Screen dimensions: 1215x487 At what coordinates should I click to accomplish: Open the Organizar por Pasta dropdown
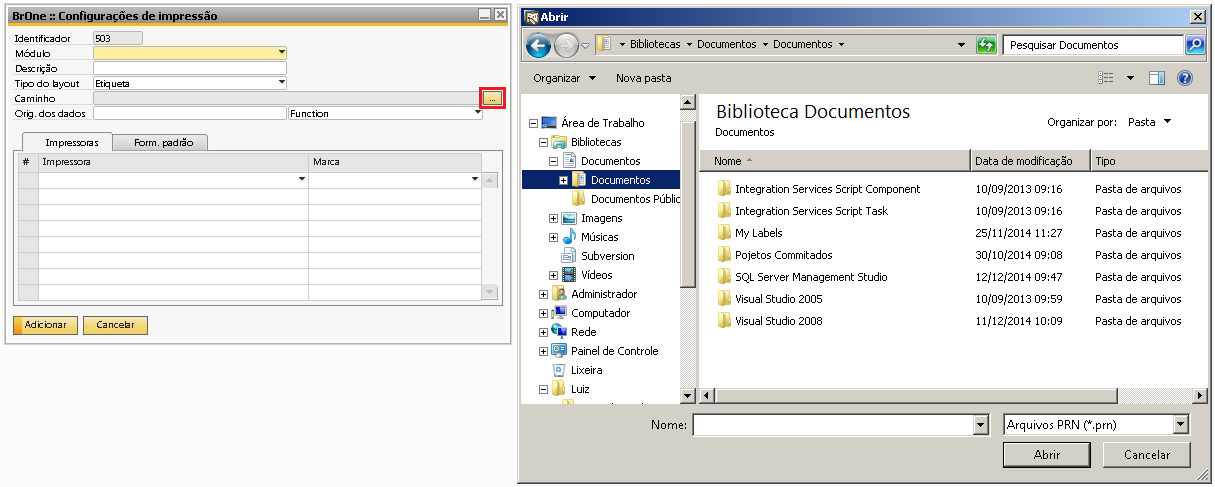[1149, 122]
